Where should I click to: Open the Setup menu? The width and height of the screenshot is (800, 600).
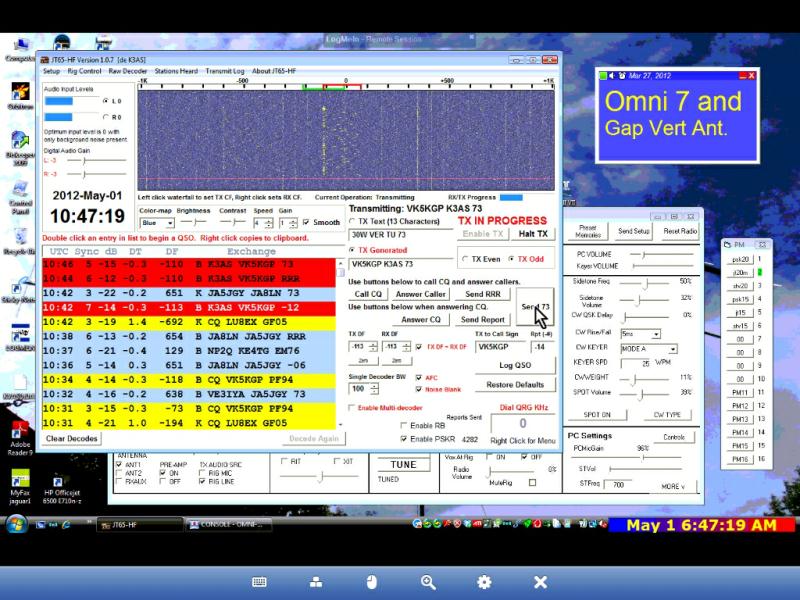click(52, 71)
